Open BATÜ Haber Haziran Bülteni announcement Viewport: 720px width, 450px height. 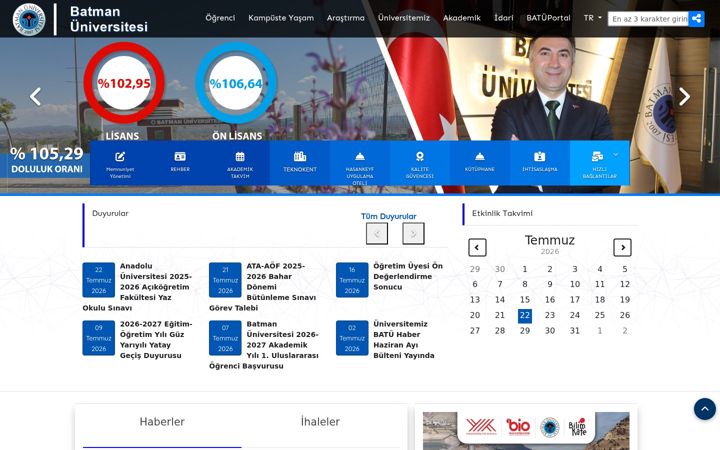[404, 340]
